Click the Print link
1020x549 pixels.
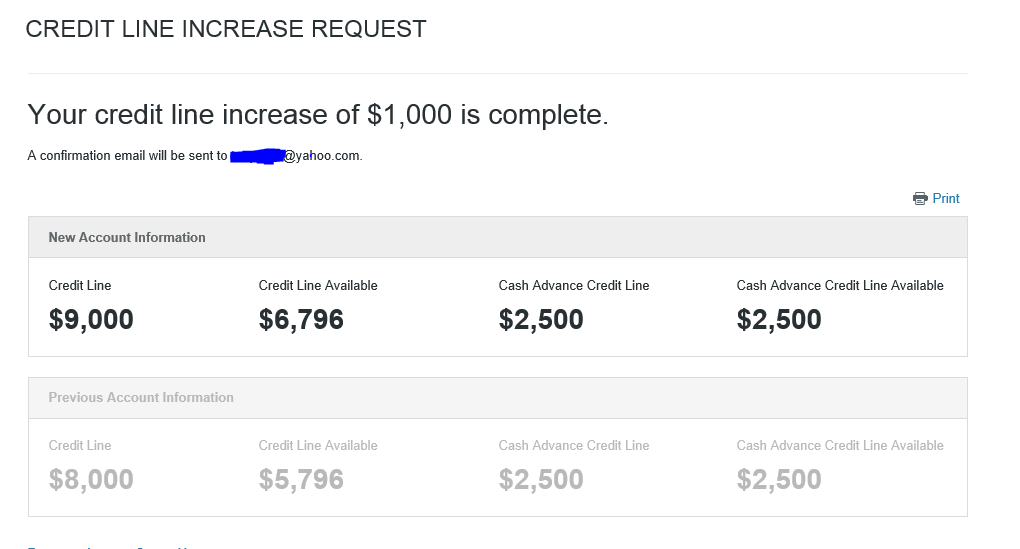(945, 199)
